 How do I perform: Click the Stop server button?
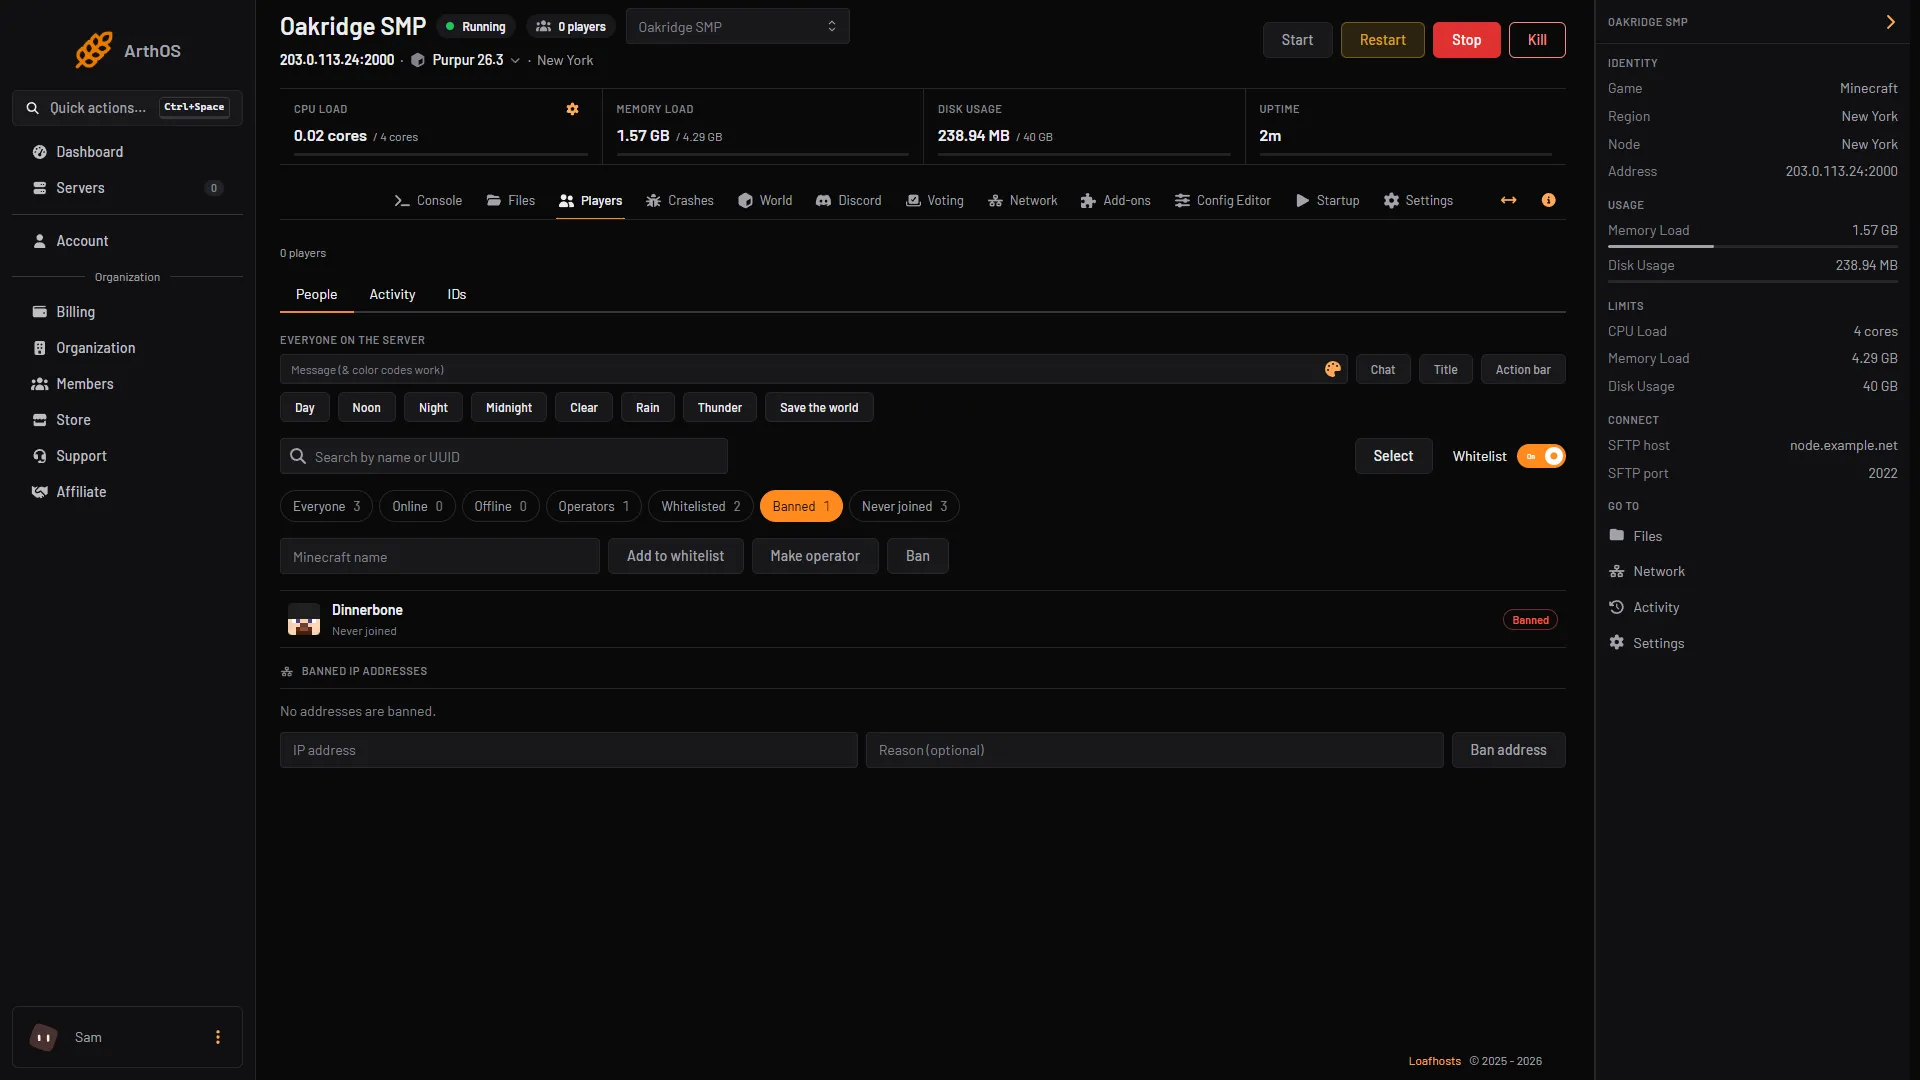click(1466, 40)
